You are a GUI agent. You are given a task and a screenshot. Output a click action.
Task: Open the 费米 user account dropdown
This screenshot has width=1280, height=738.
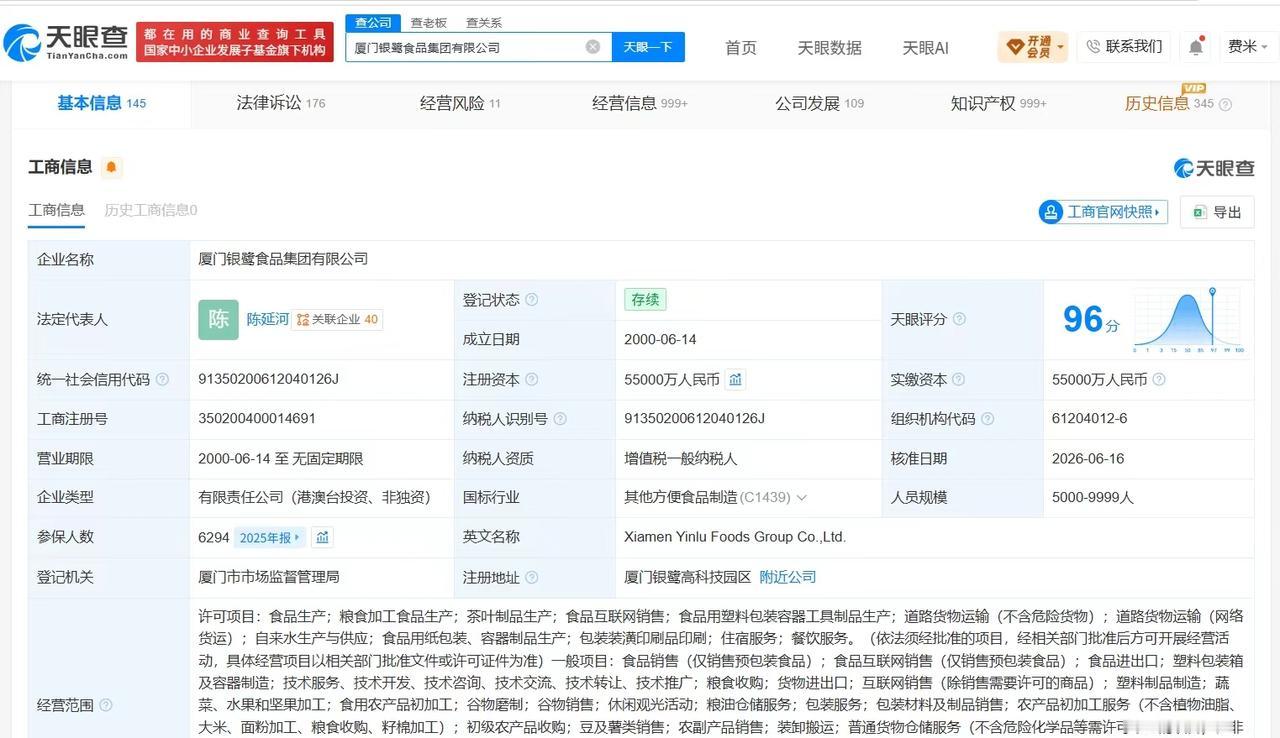click(1248, 47)
